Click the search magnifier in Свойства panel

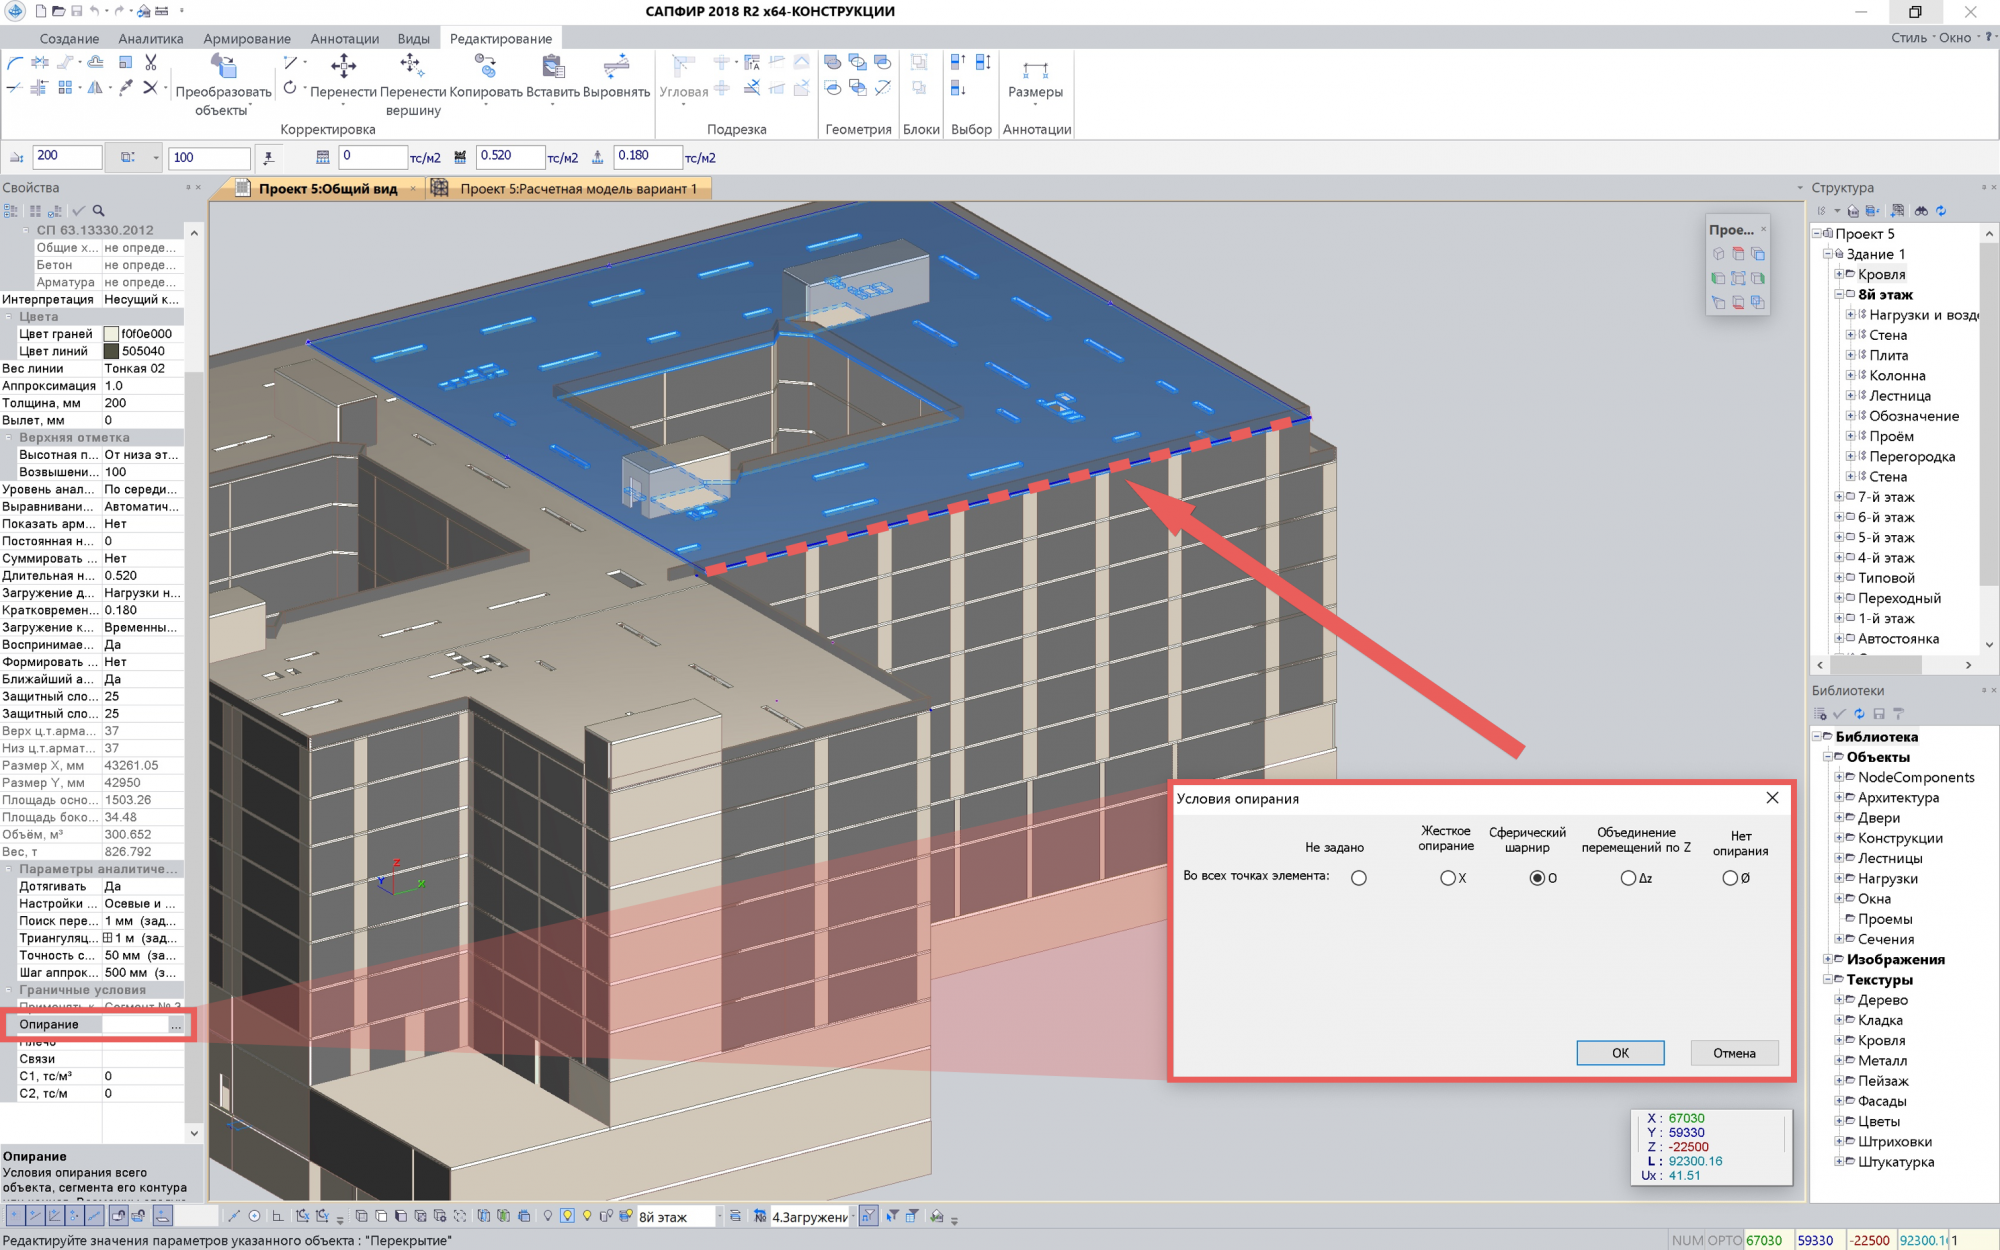click(98, 211)
